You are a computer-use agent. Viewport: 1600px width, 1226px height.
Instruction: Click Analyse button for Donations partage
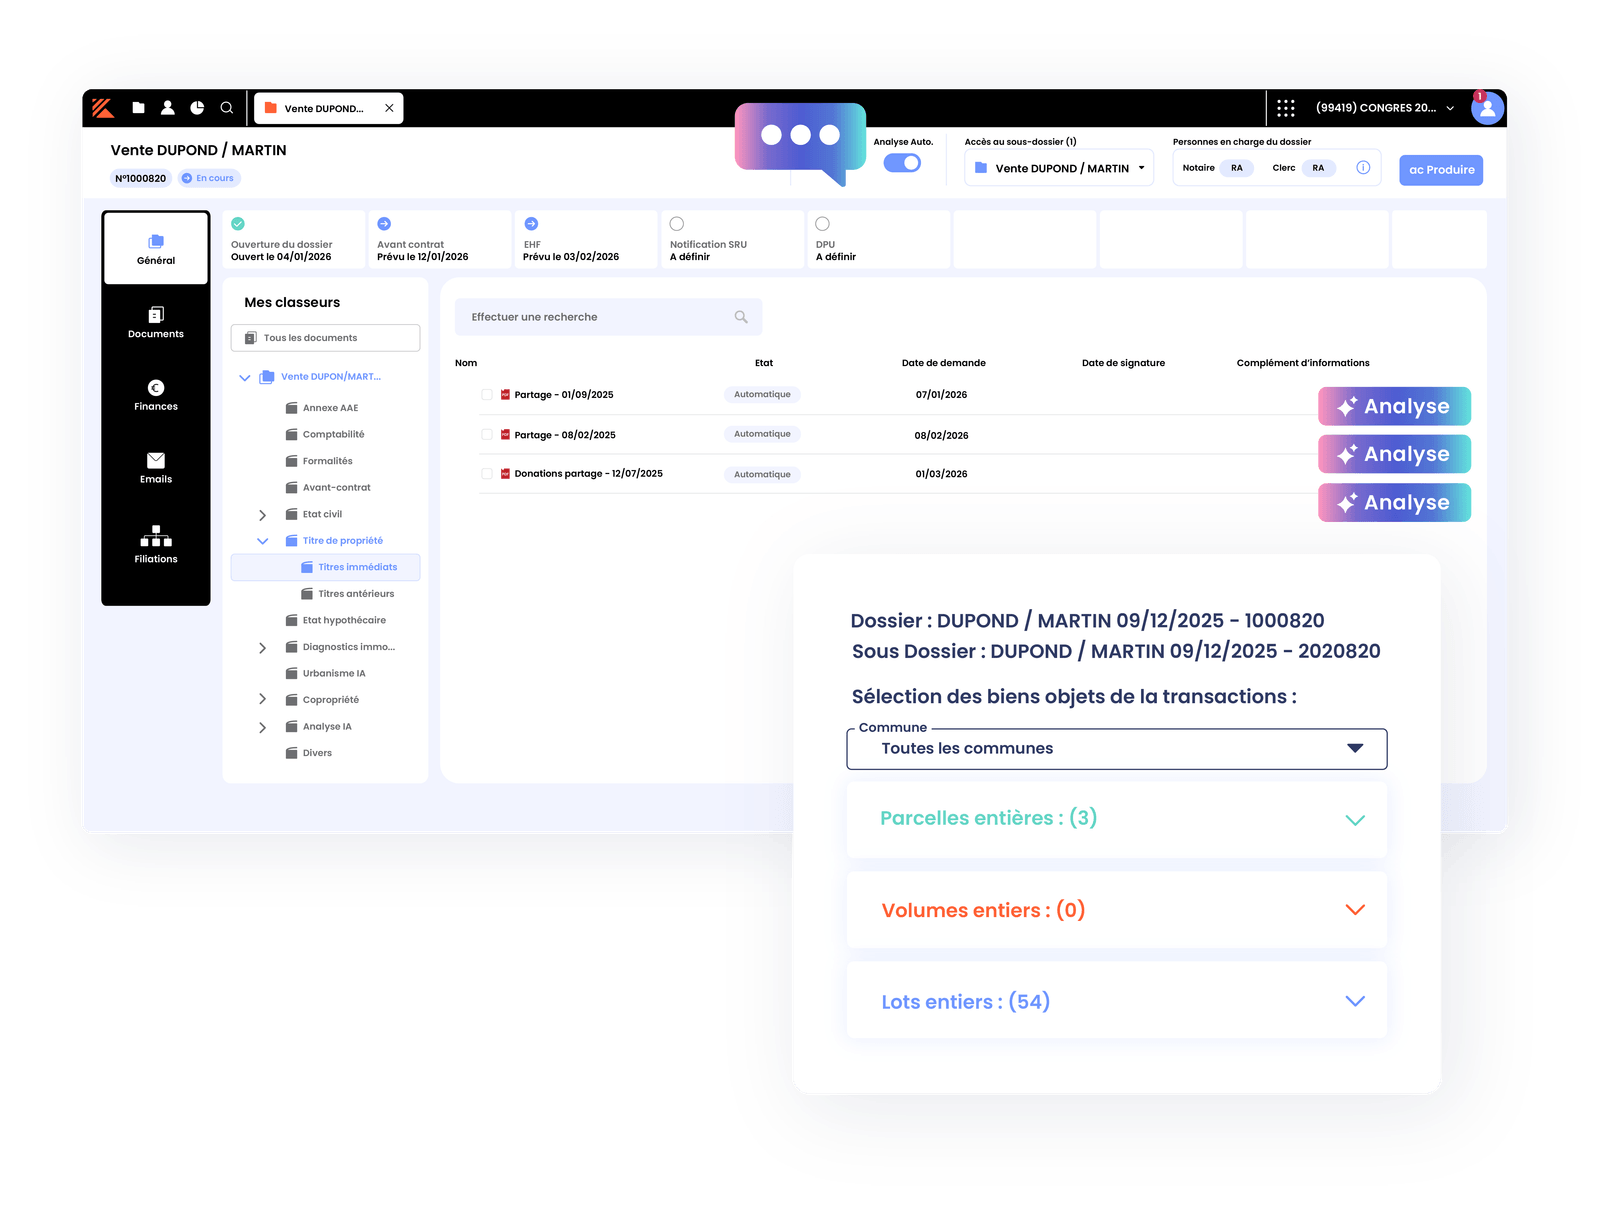pyautogui.click(x=1394, y=502)
